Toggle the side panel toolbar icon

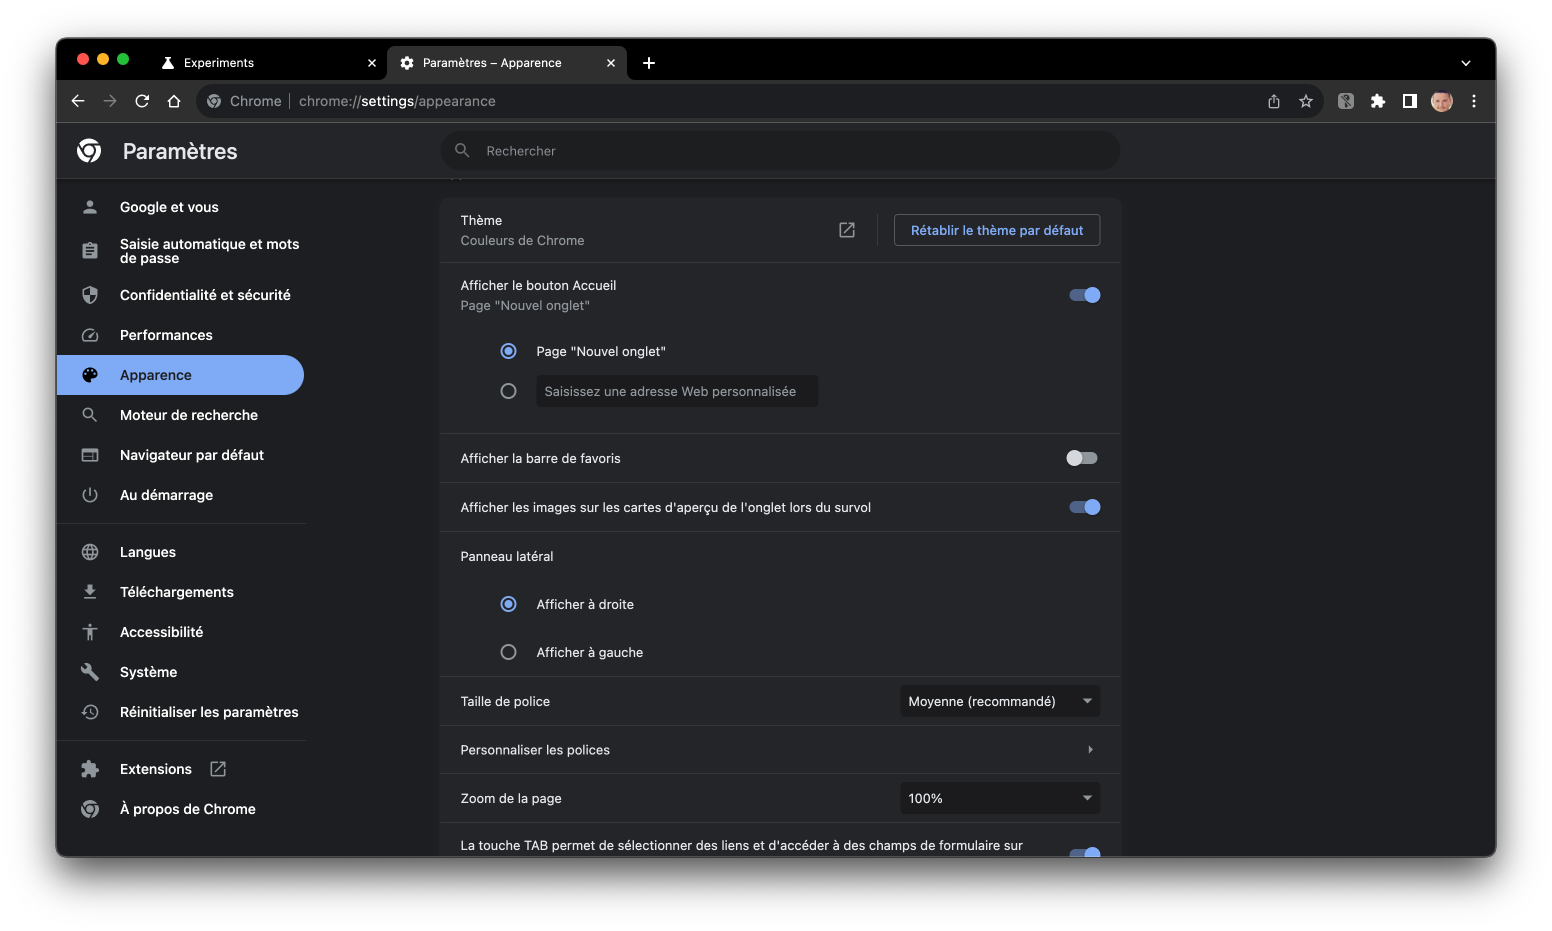(1409, 101)
